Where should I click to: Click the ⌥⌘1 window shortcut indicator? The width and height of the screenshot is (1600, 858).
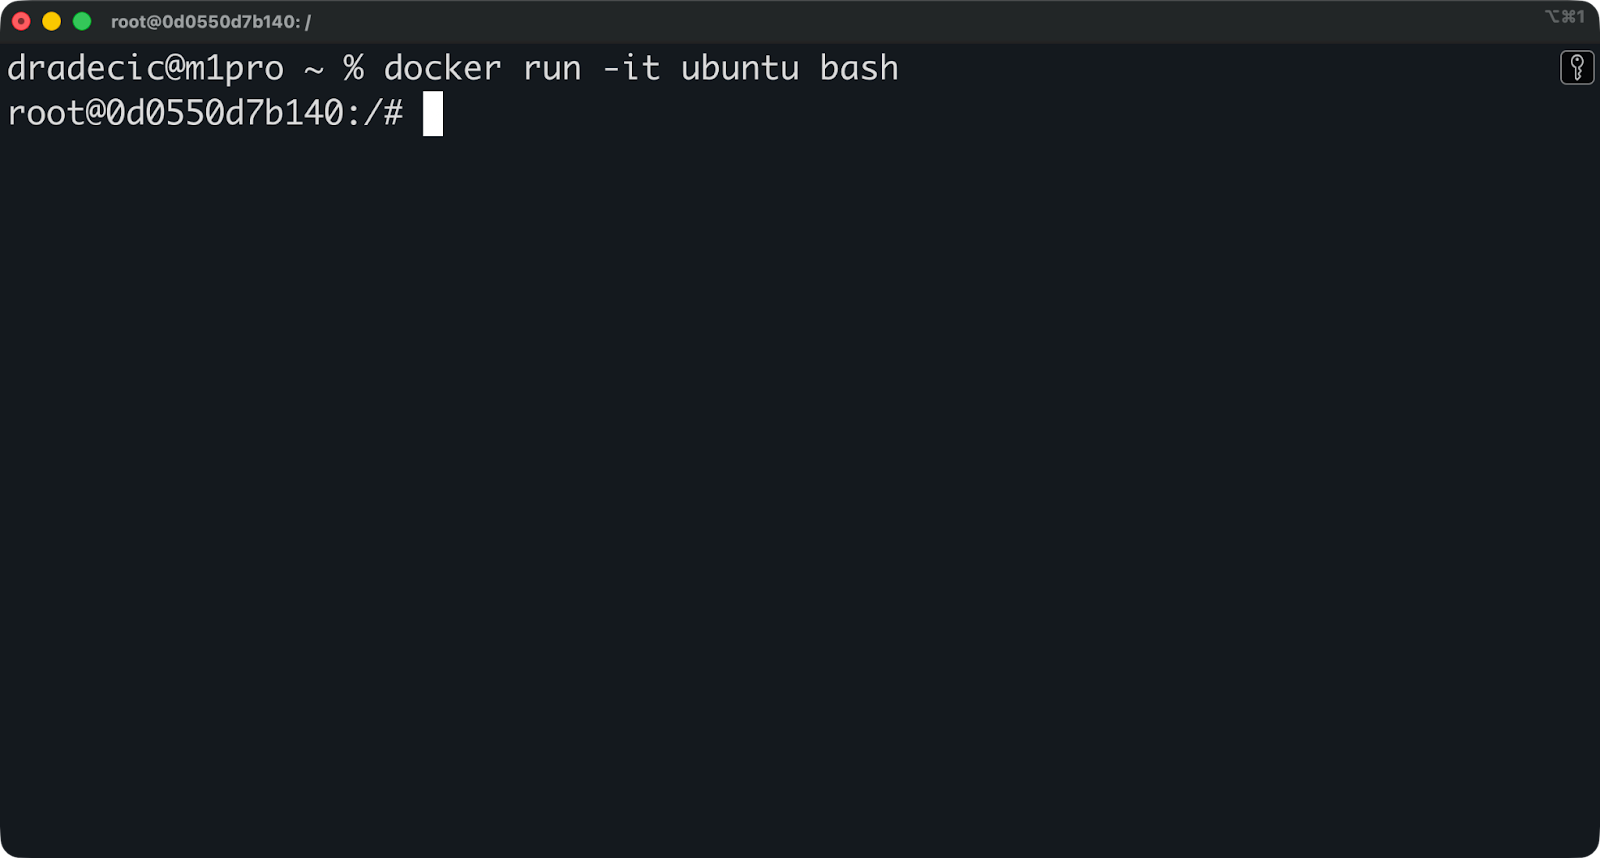[x=1568, y=17]
